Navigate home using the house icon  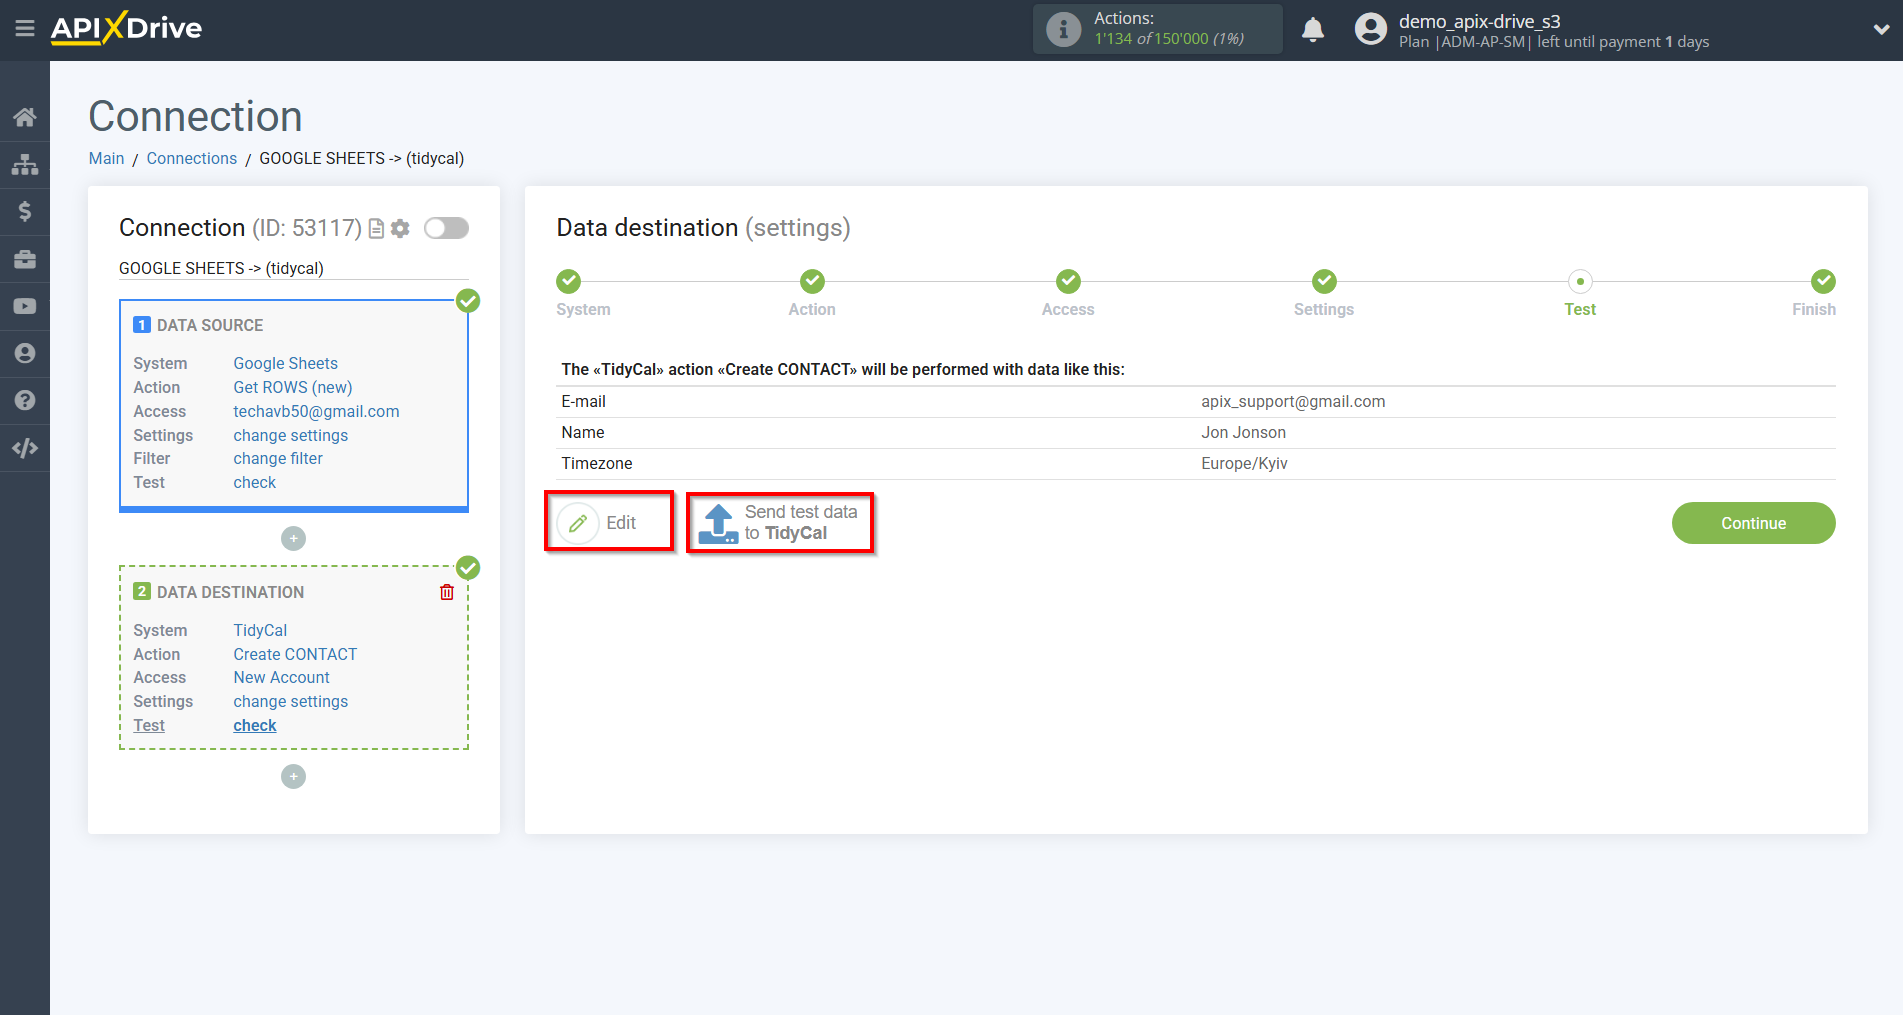click(x=25, y=116)
